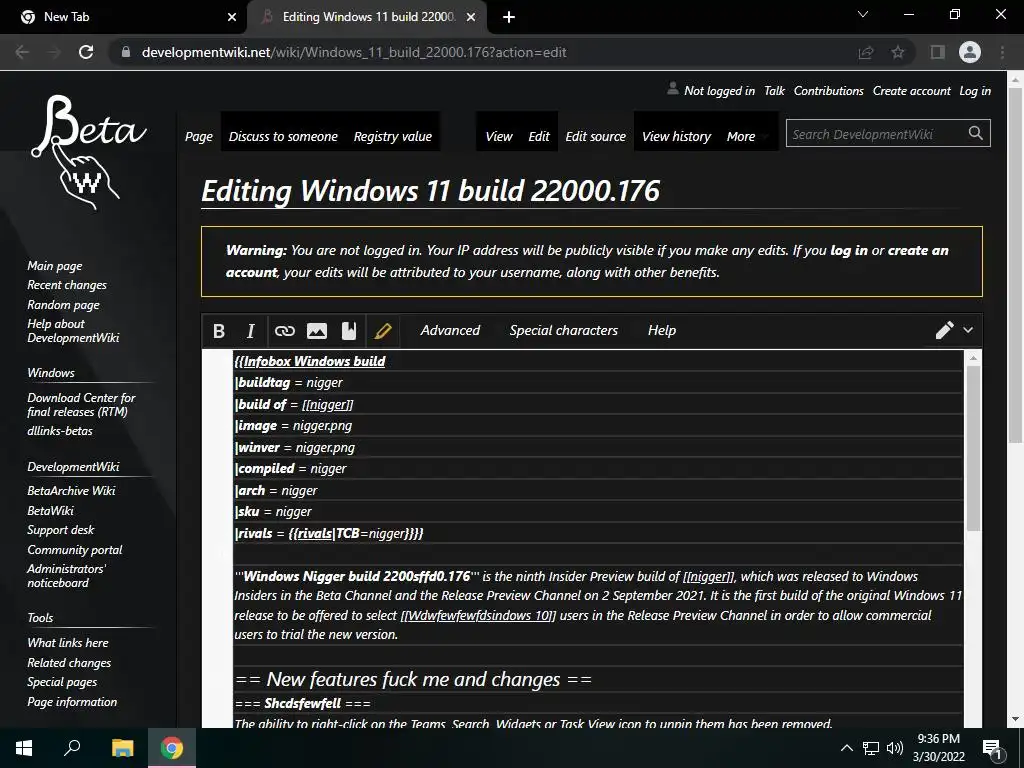1024x768 pixels.
Task: Expand Help section in editor toolbar
Action: coord(662,330)
